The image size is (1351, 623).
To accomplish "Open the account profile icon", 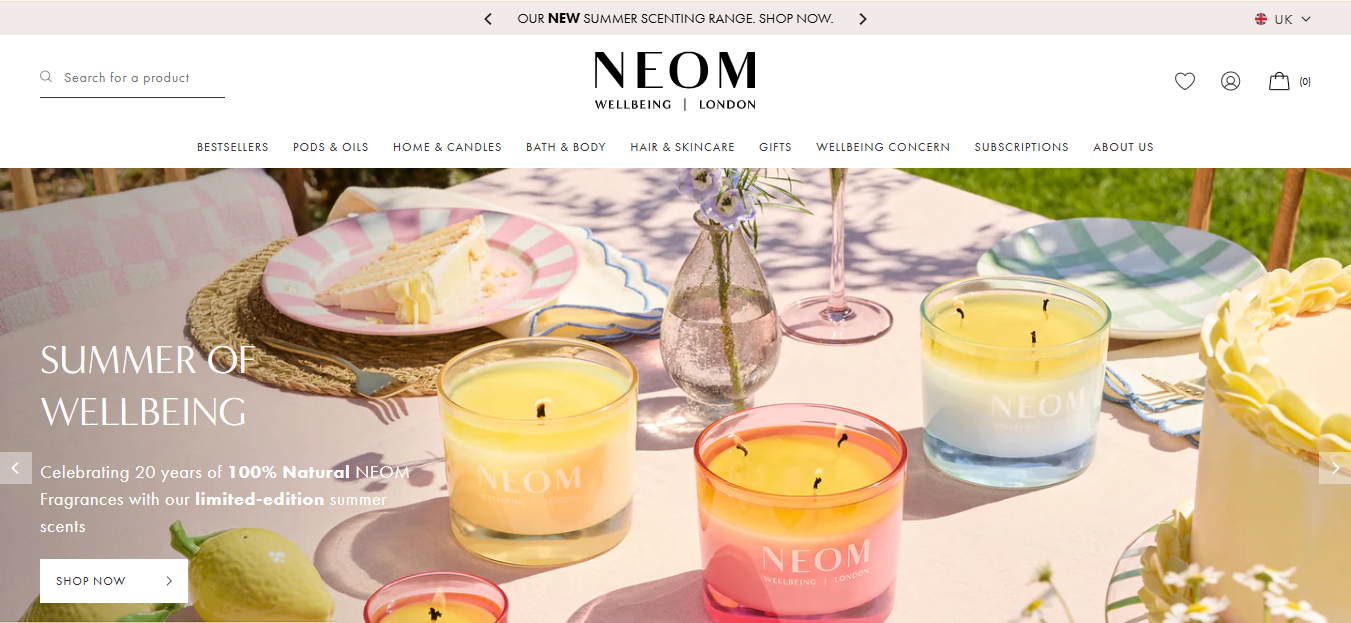I will point(1231,81).
